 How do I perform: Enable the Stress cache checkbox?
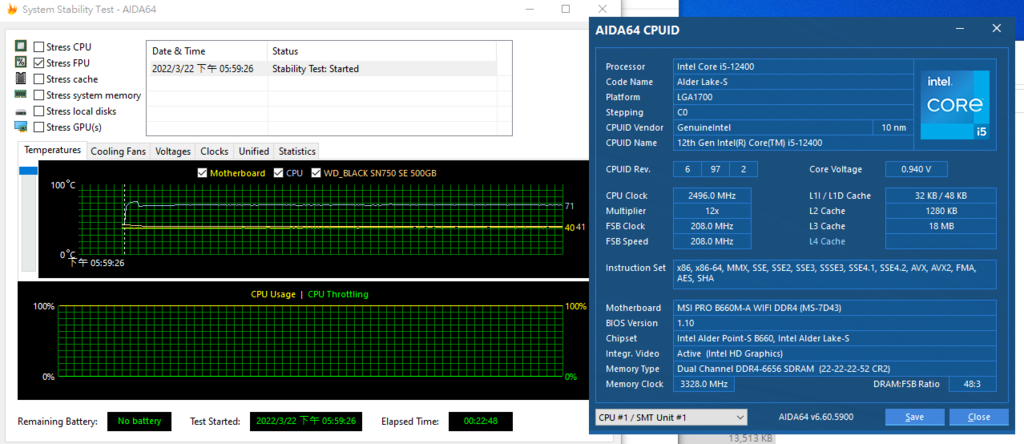[39, 79]
